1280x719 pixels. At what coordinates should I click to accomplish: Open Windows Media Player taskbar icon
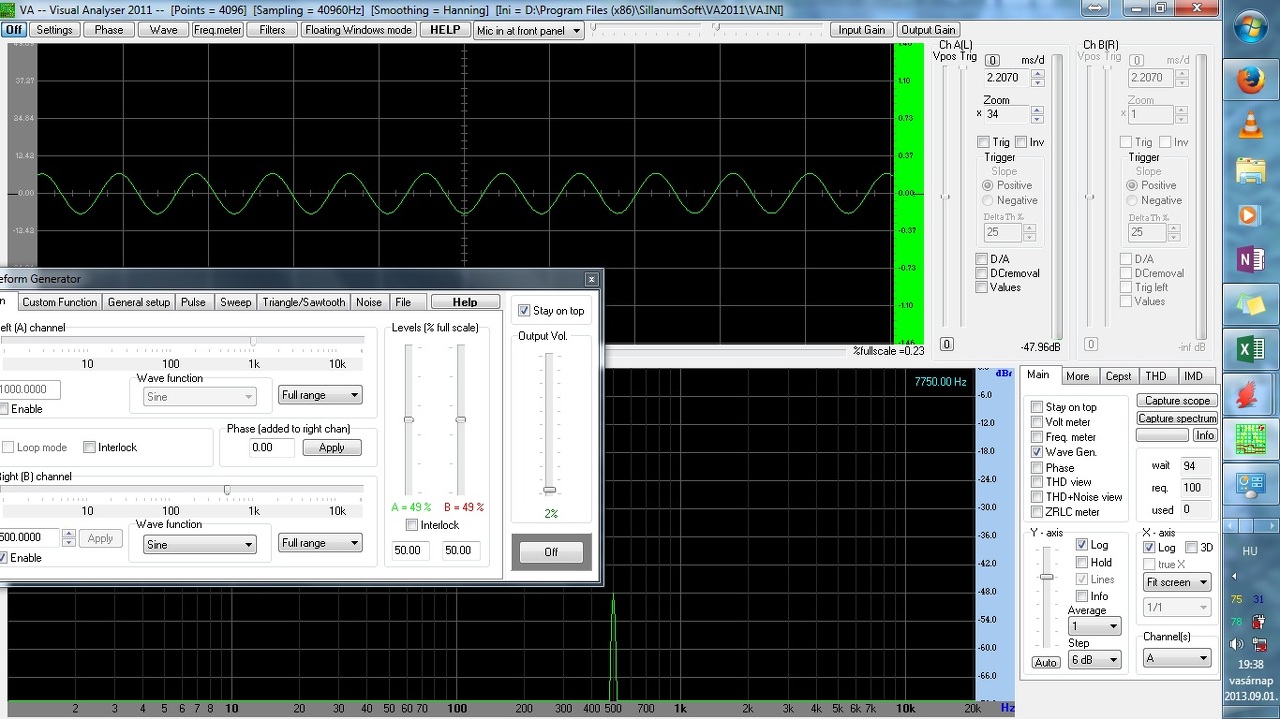click(1250, 215)
